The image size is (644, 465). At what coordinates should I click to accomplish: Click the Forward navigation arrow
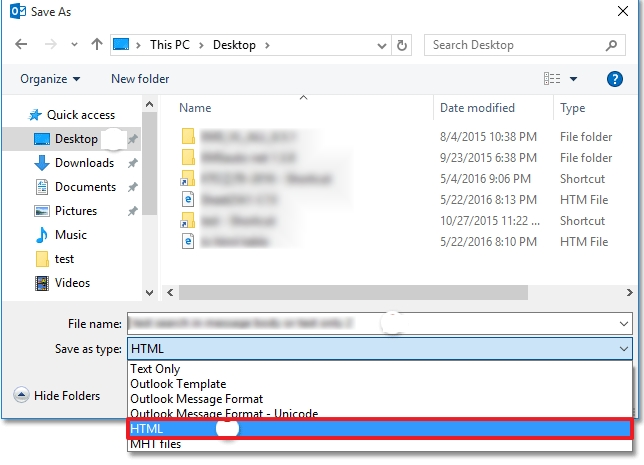(x=51, y=44)
